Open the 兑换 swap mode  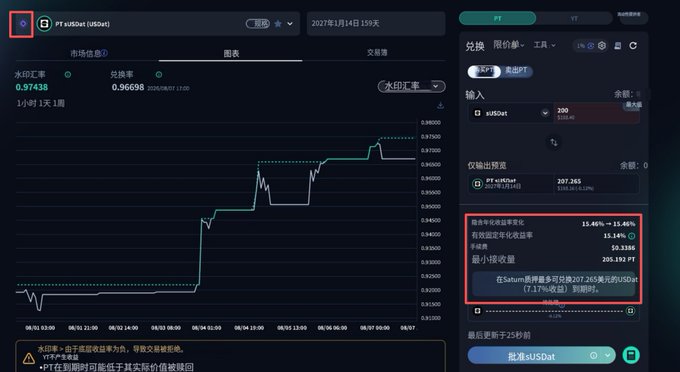tap(475, 46)
